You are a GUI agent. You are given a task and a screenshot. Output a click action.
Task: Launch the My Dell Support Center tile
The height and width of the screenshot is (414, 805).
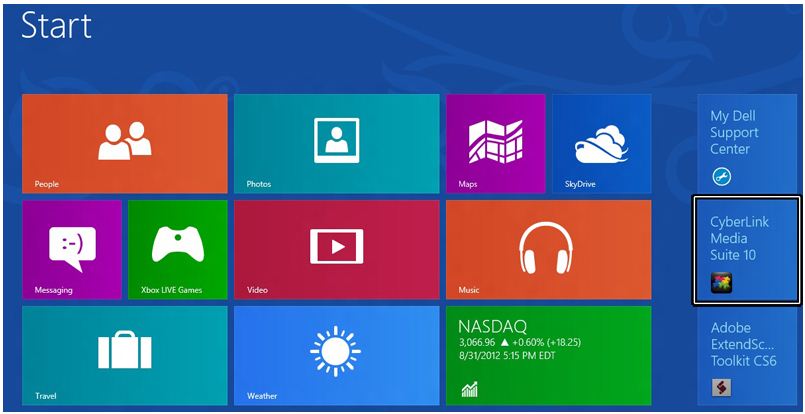coord(748,143)
